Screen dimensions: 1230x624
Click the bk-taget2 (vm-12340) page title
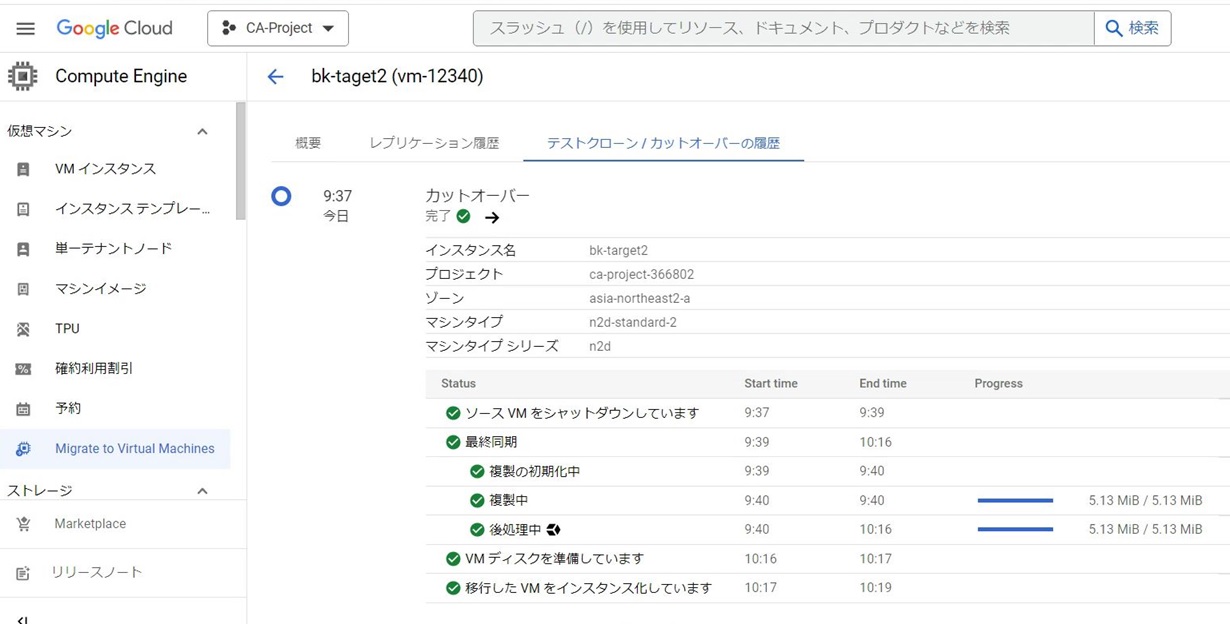(x=397, y=76)
